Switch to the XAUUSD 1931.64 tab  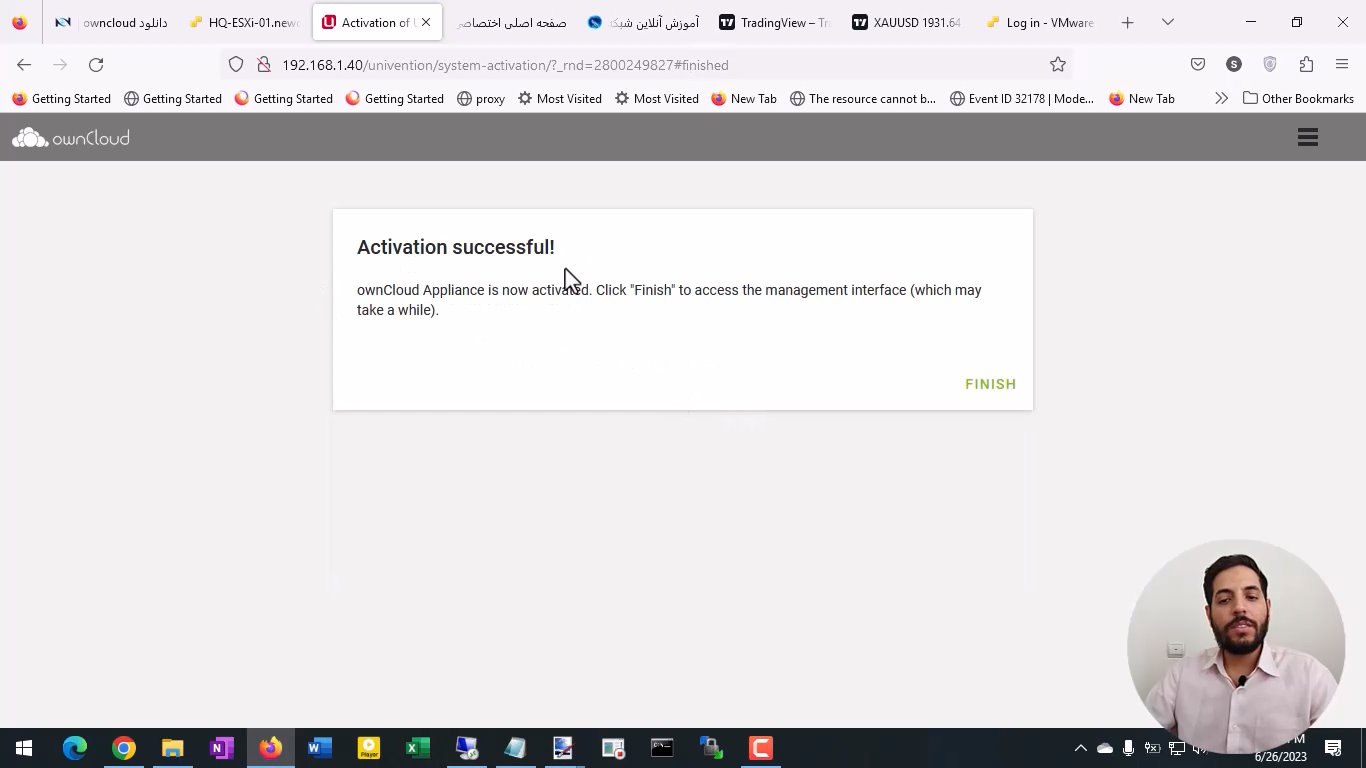908,22
